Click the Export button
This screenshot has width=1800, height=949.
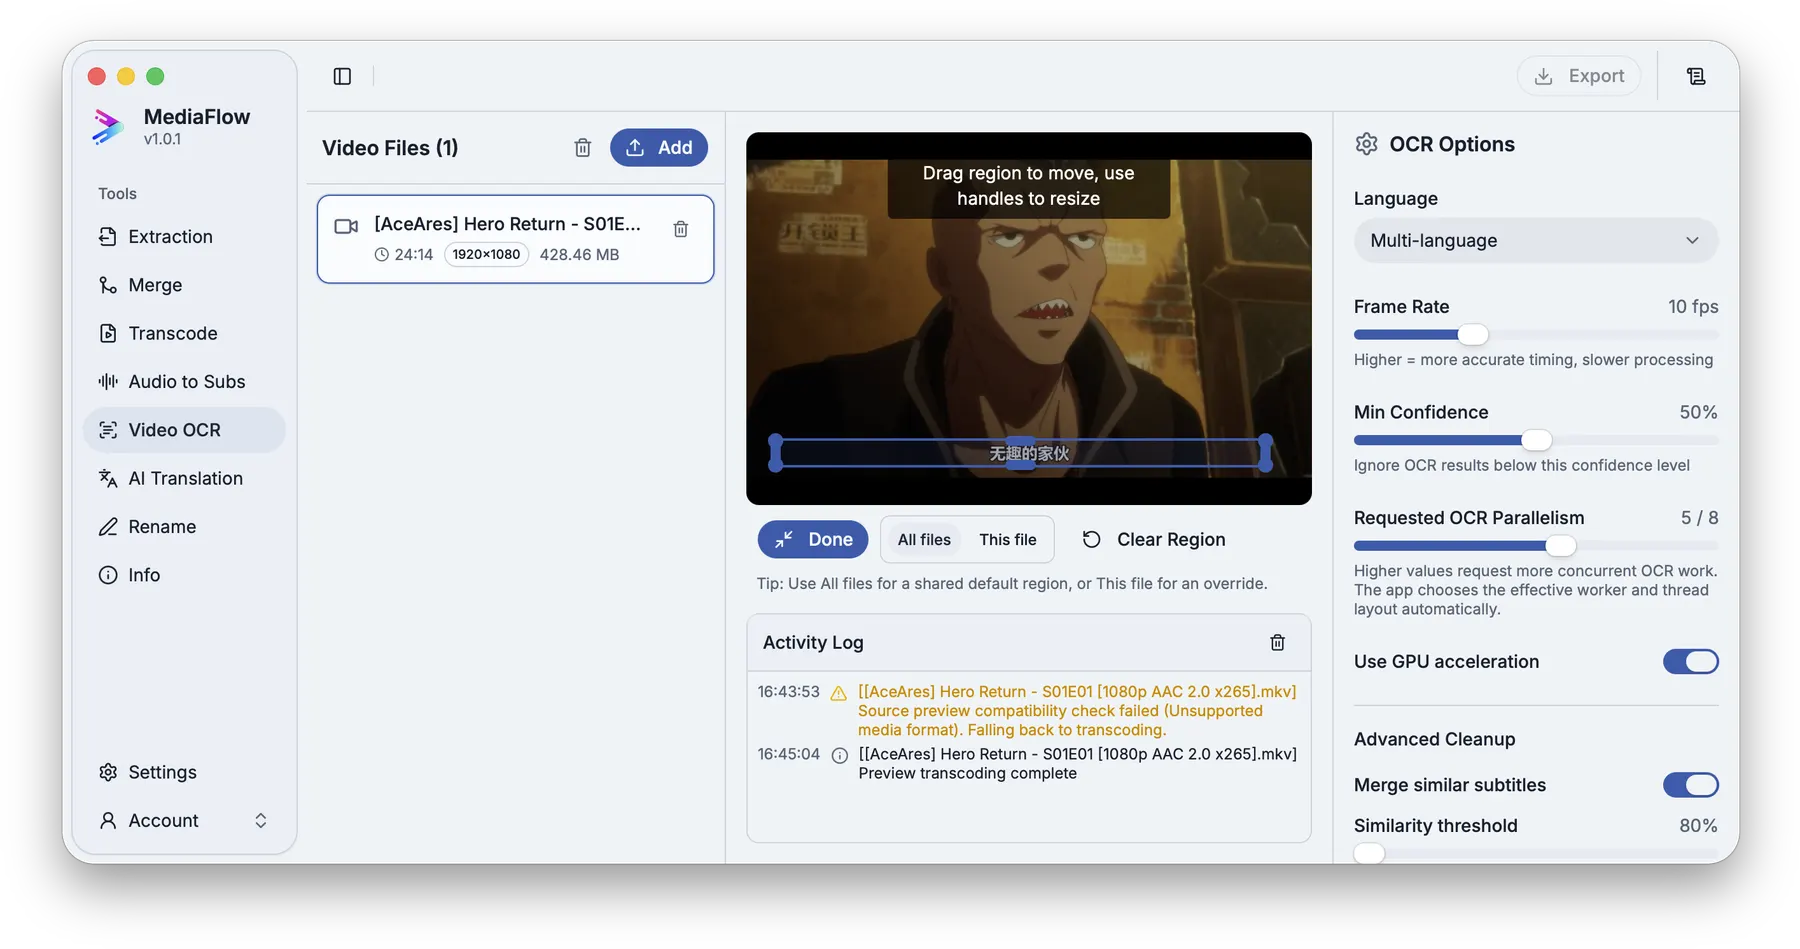1579,76
